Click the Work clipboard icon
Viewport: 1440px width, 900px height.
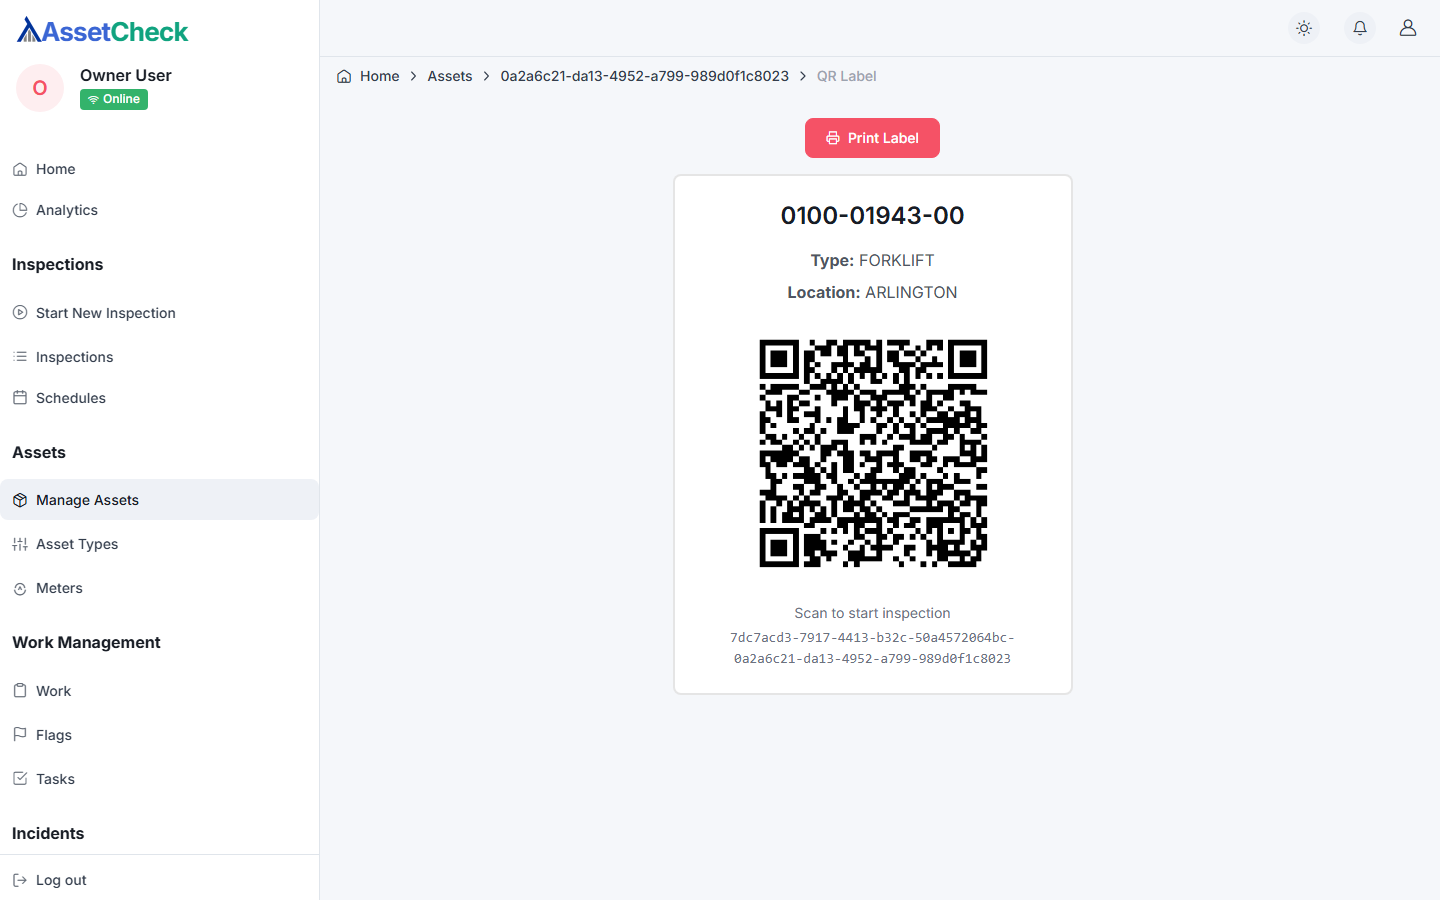[20, 691]
